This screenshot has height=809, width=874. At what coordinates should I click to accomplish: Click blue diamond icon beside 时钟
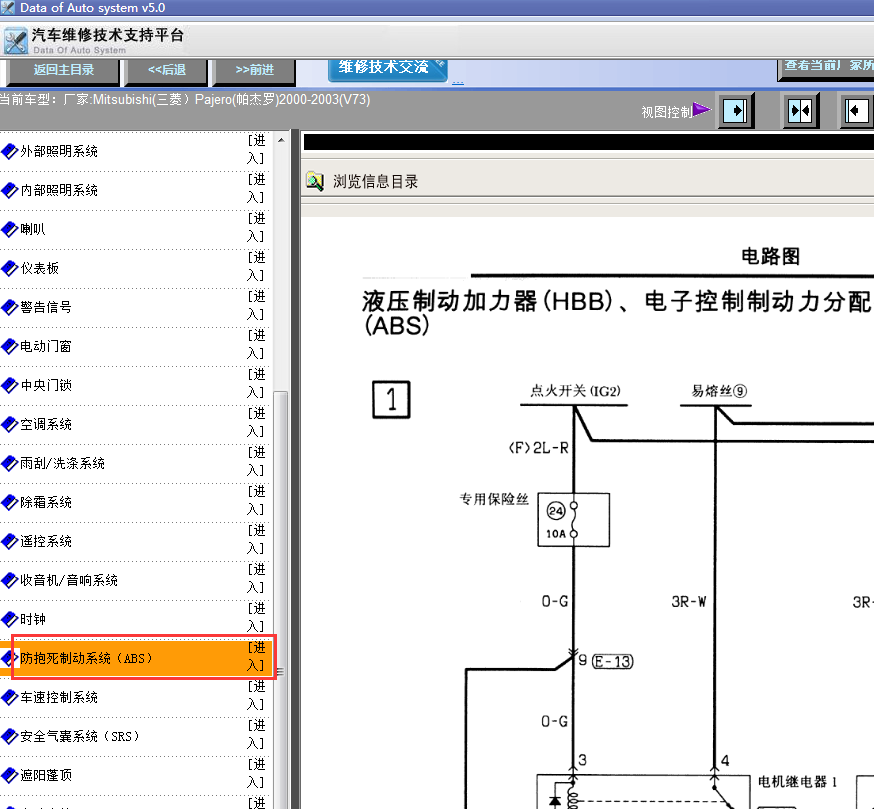click(x=9, y=619)
